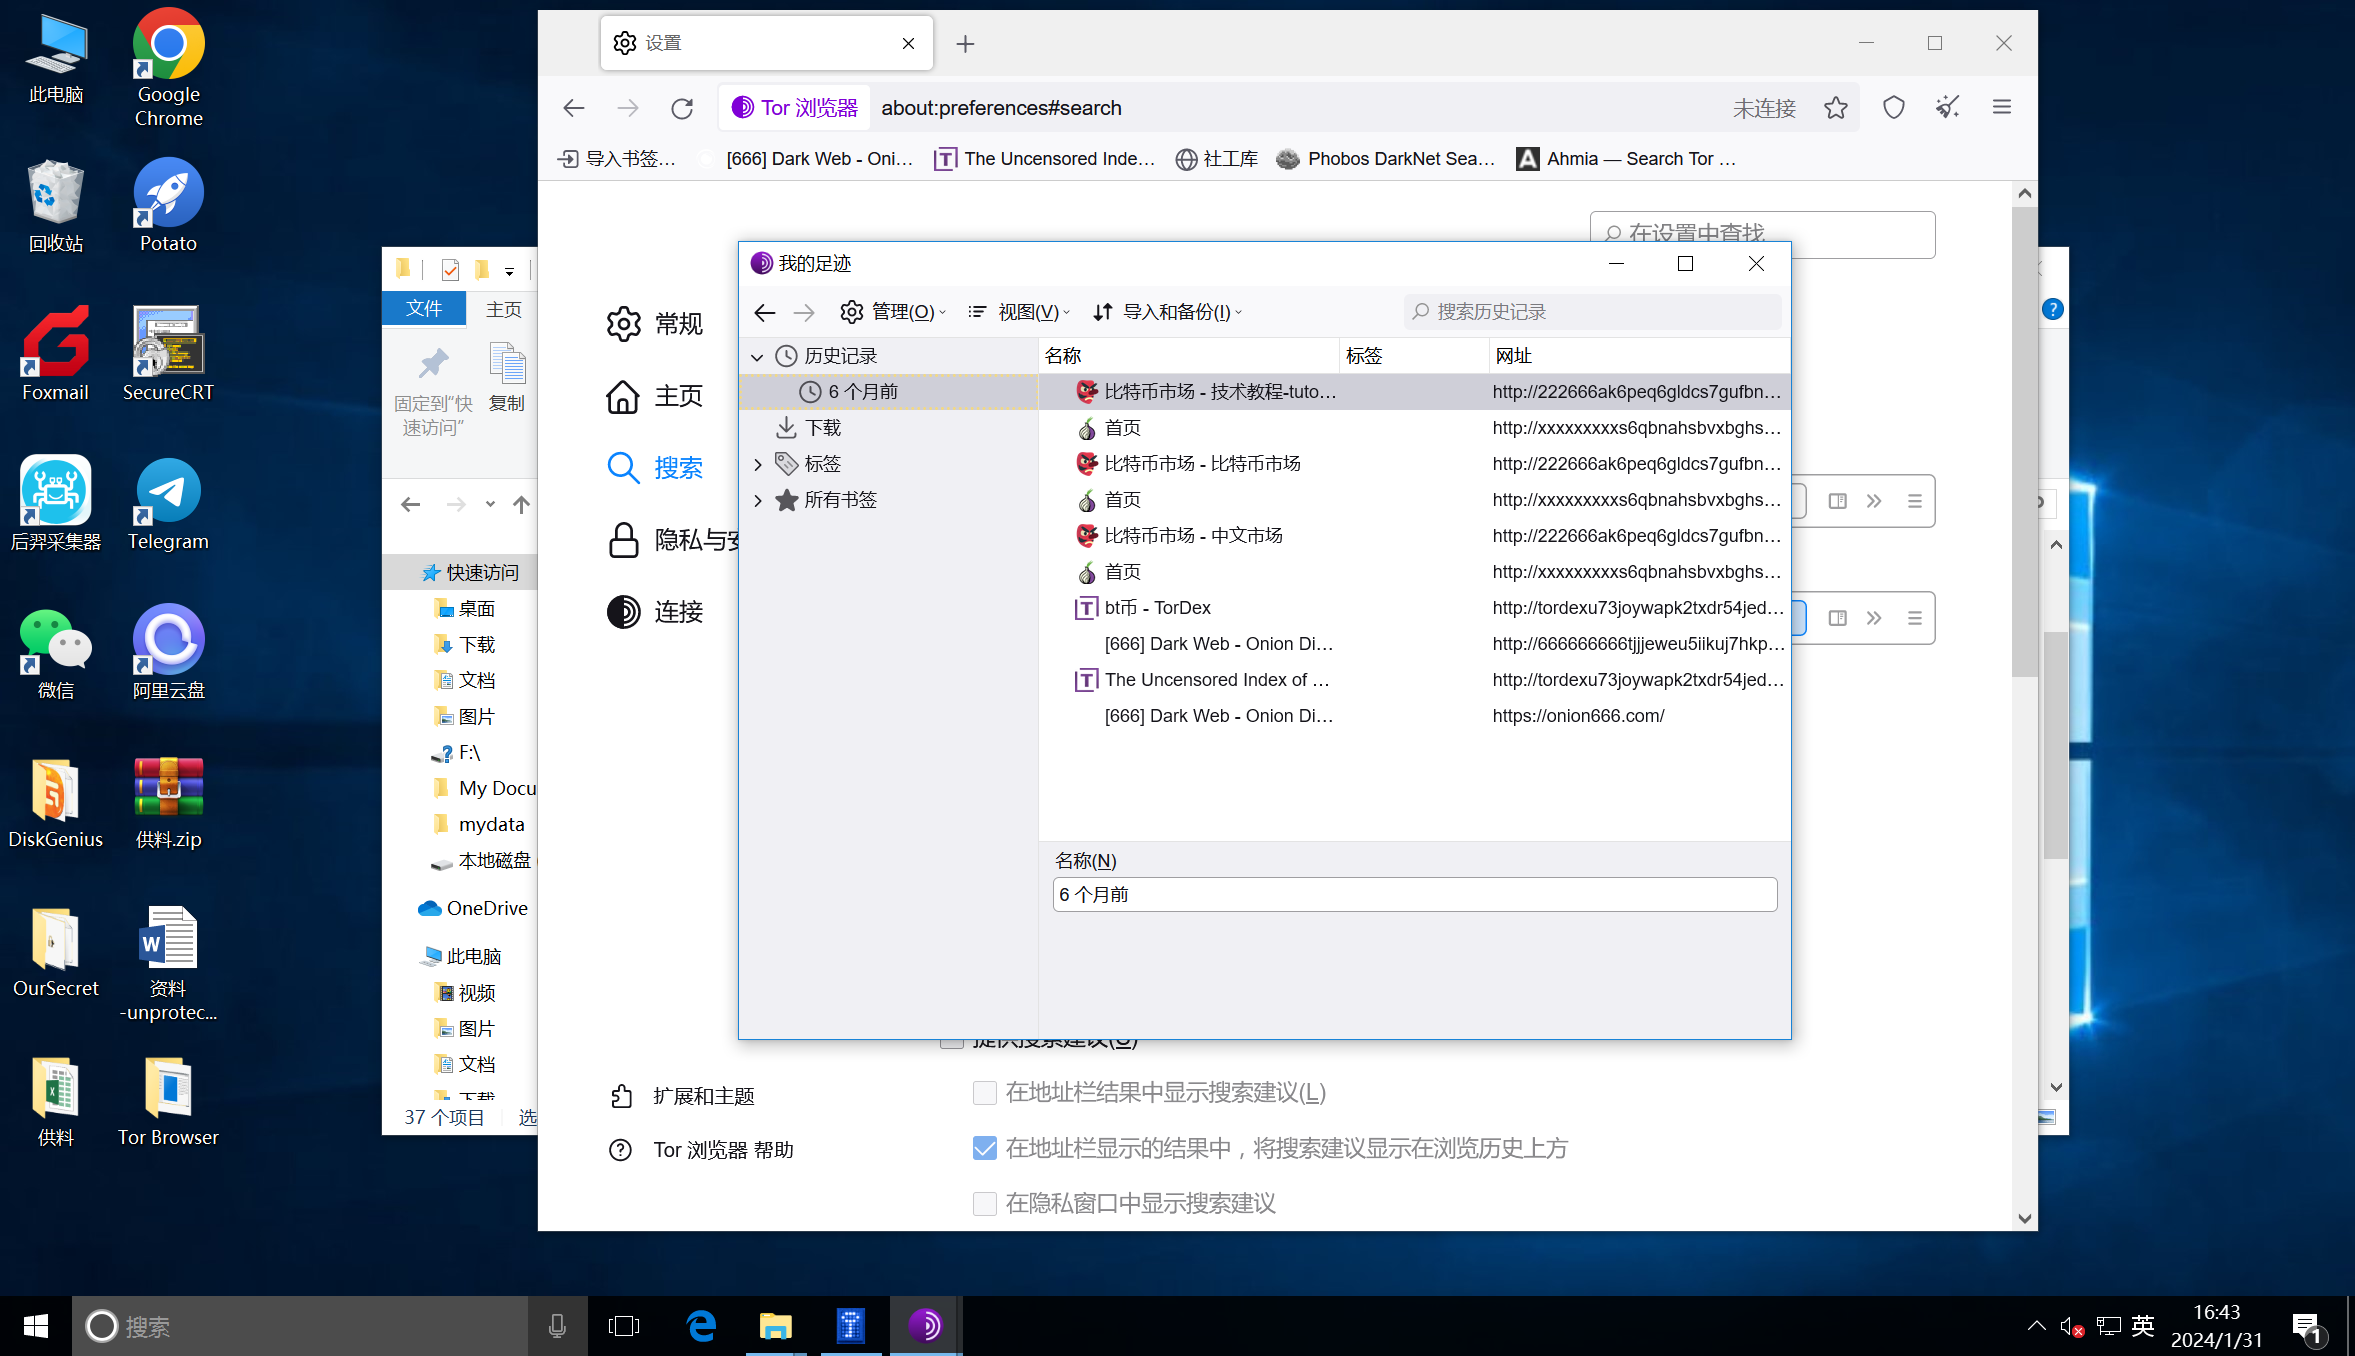Expand the 所有书签 tree node
2355x1356 pixels.
757,500
